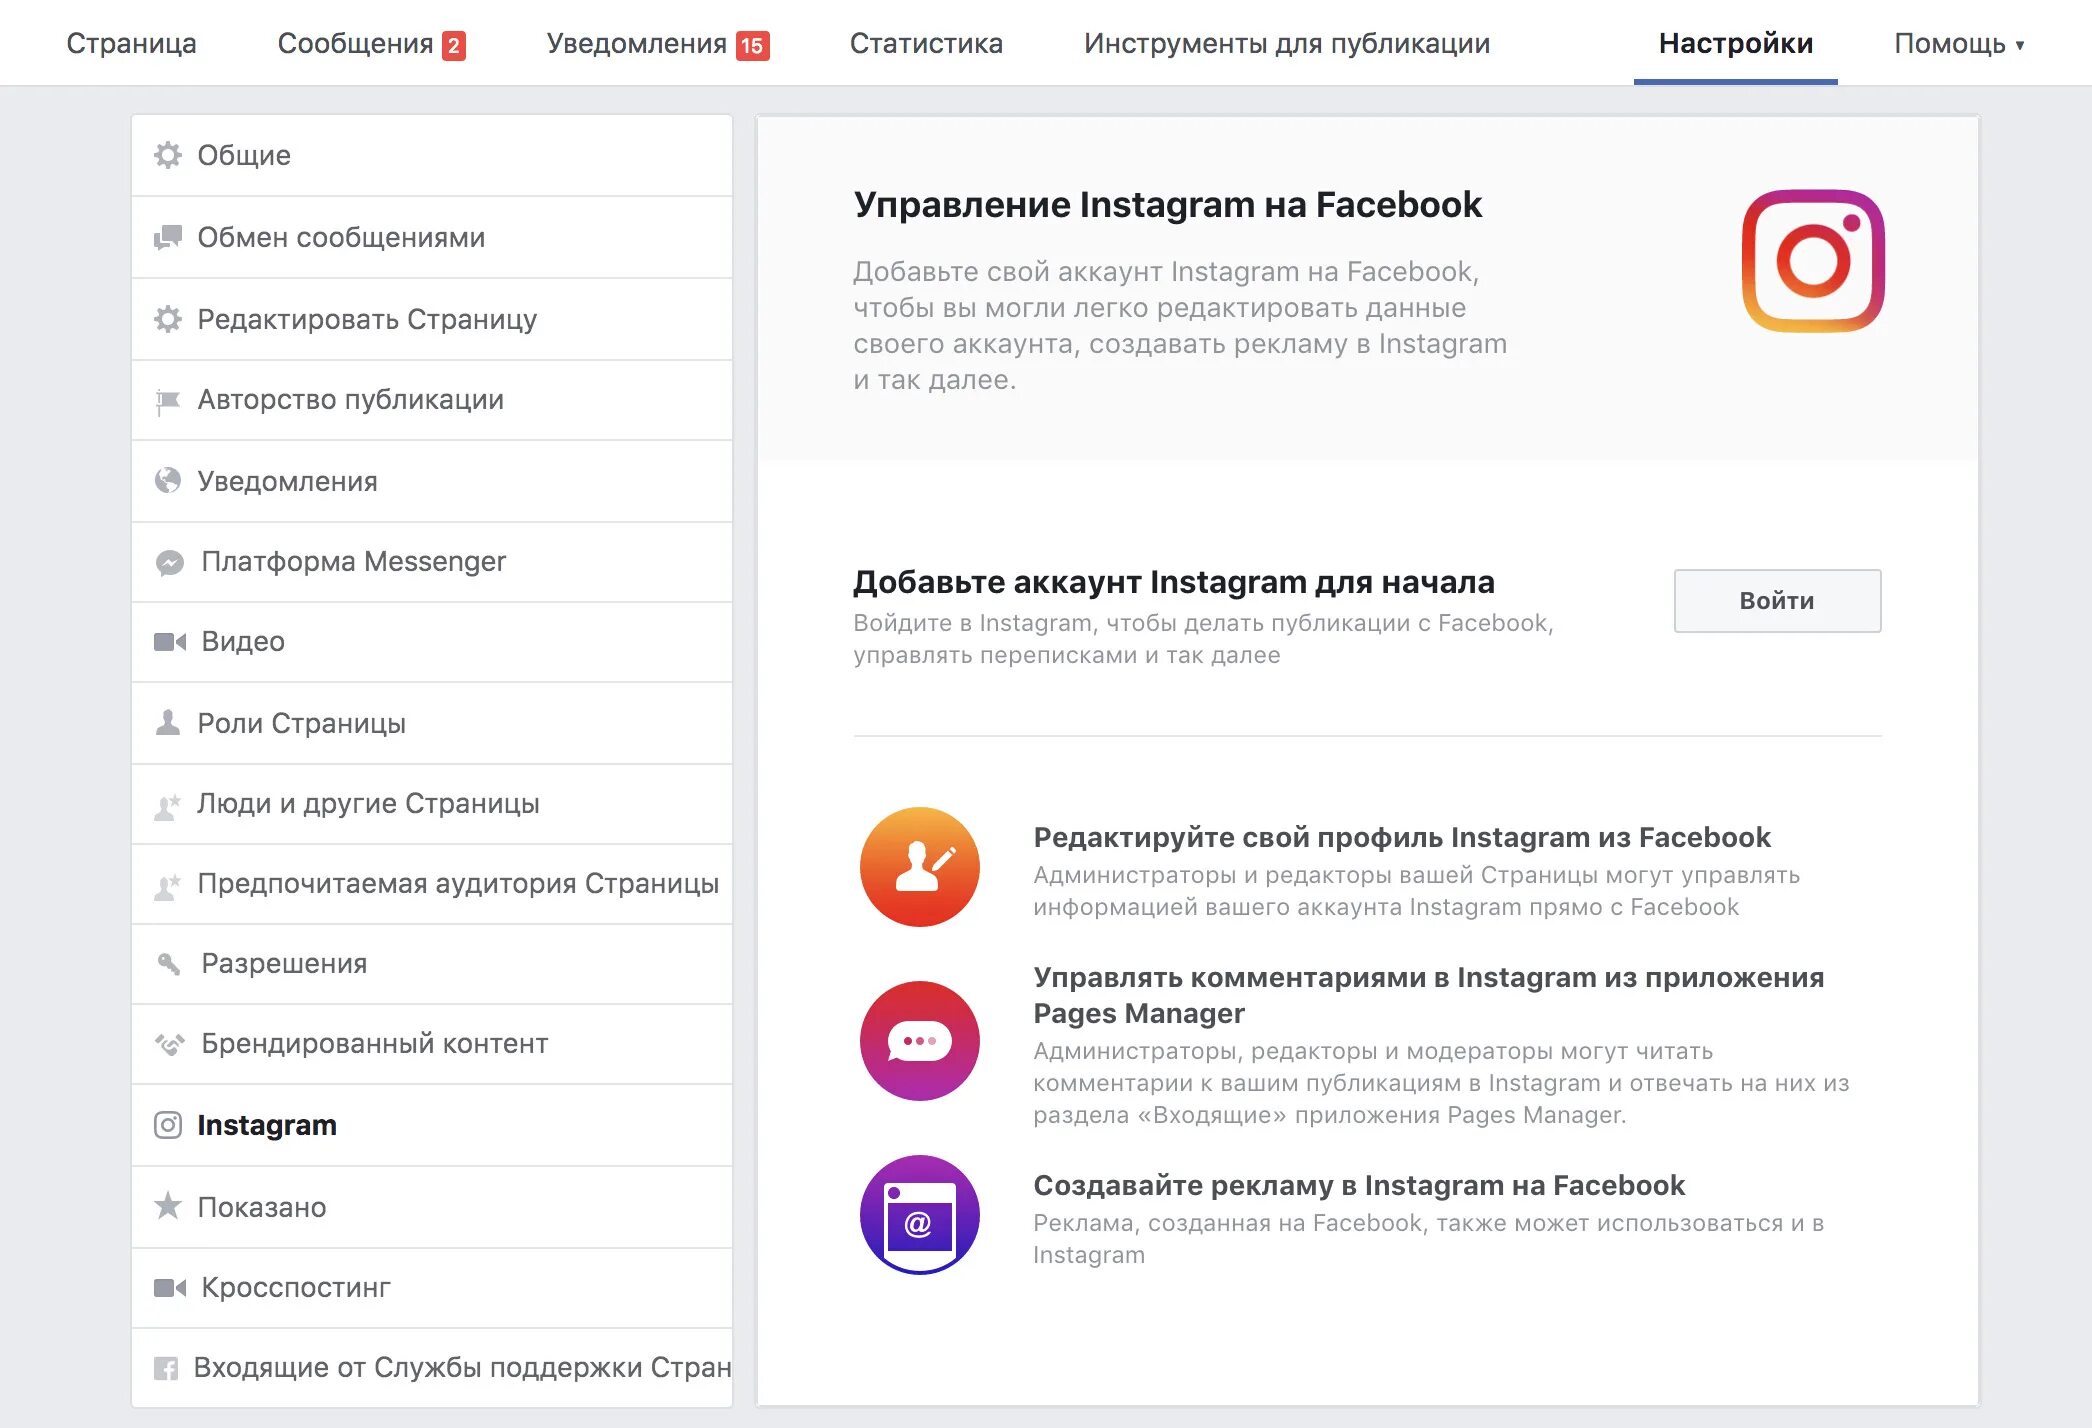The image size is (2092, 1428).
Task: Click the star icon beside Показано
Action: (168, 1206)
